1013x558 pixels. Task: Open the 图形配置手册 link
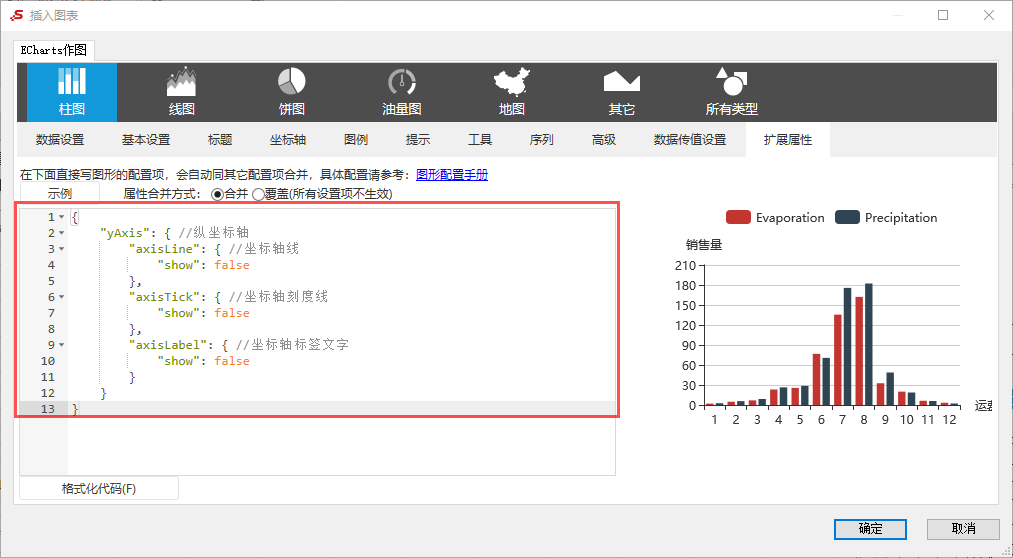click(452, 174)
